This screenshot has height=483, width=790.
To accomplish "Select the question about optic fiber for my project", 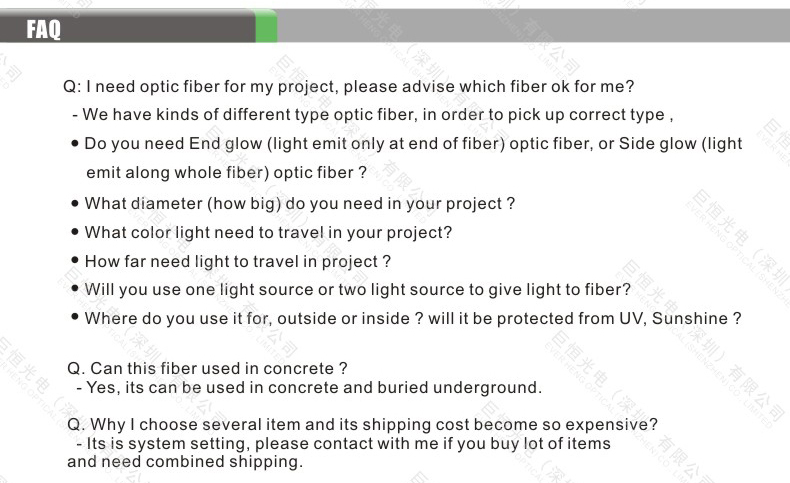I will tap(348, 87).
